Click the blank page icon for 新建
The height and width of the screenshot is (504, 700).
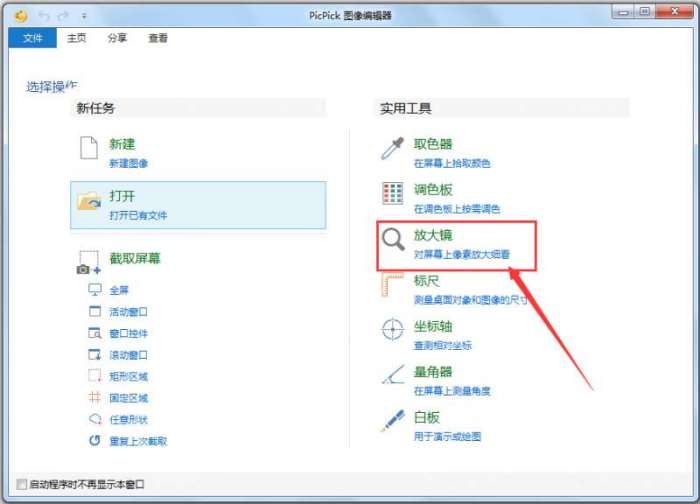click(89, 148)
